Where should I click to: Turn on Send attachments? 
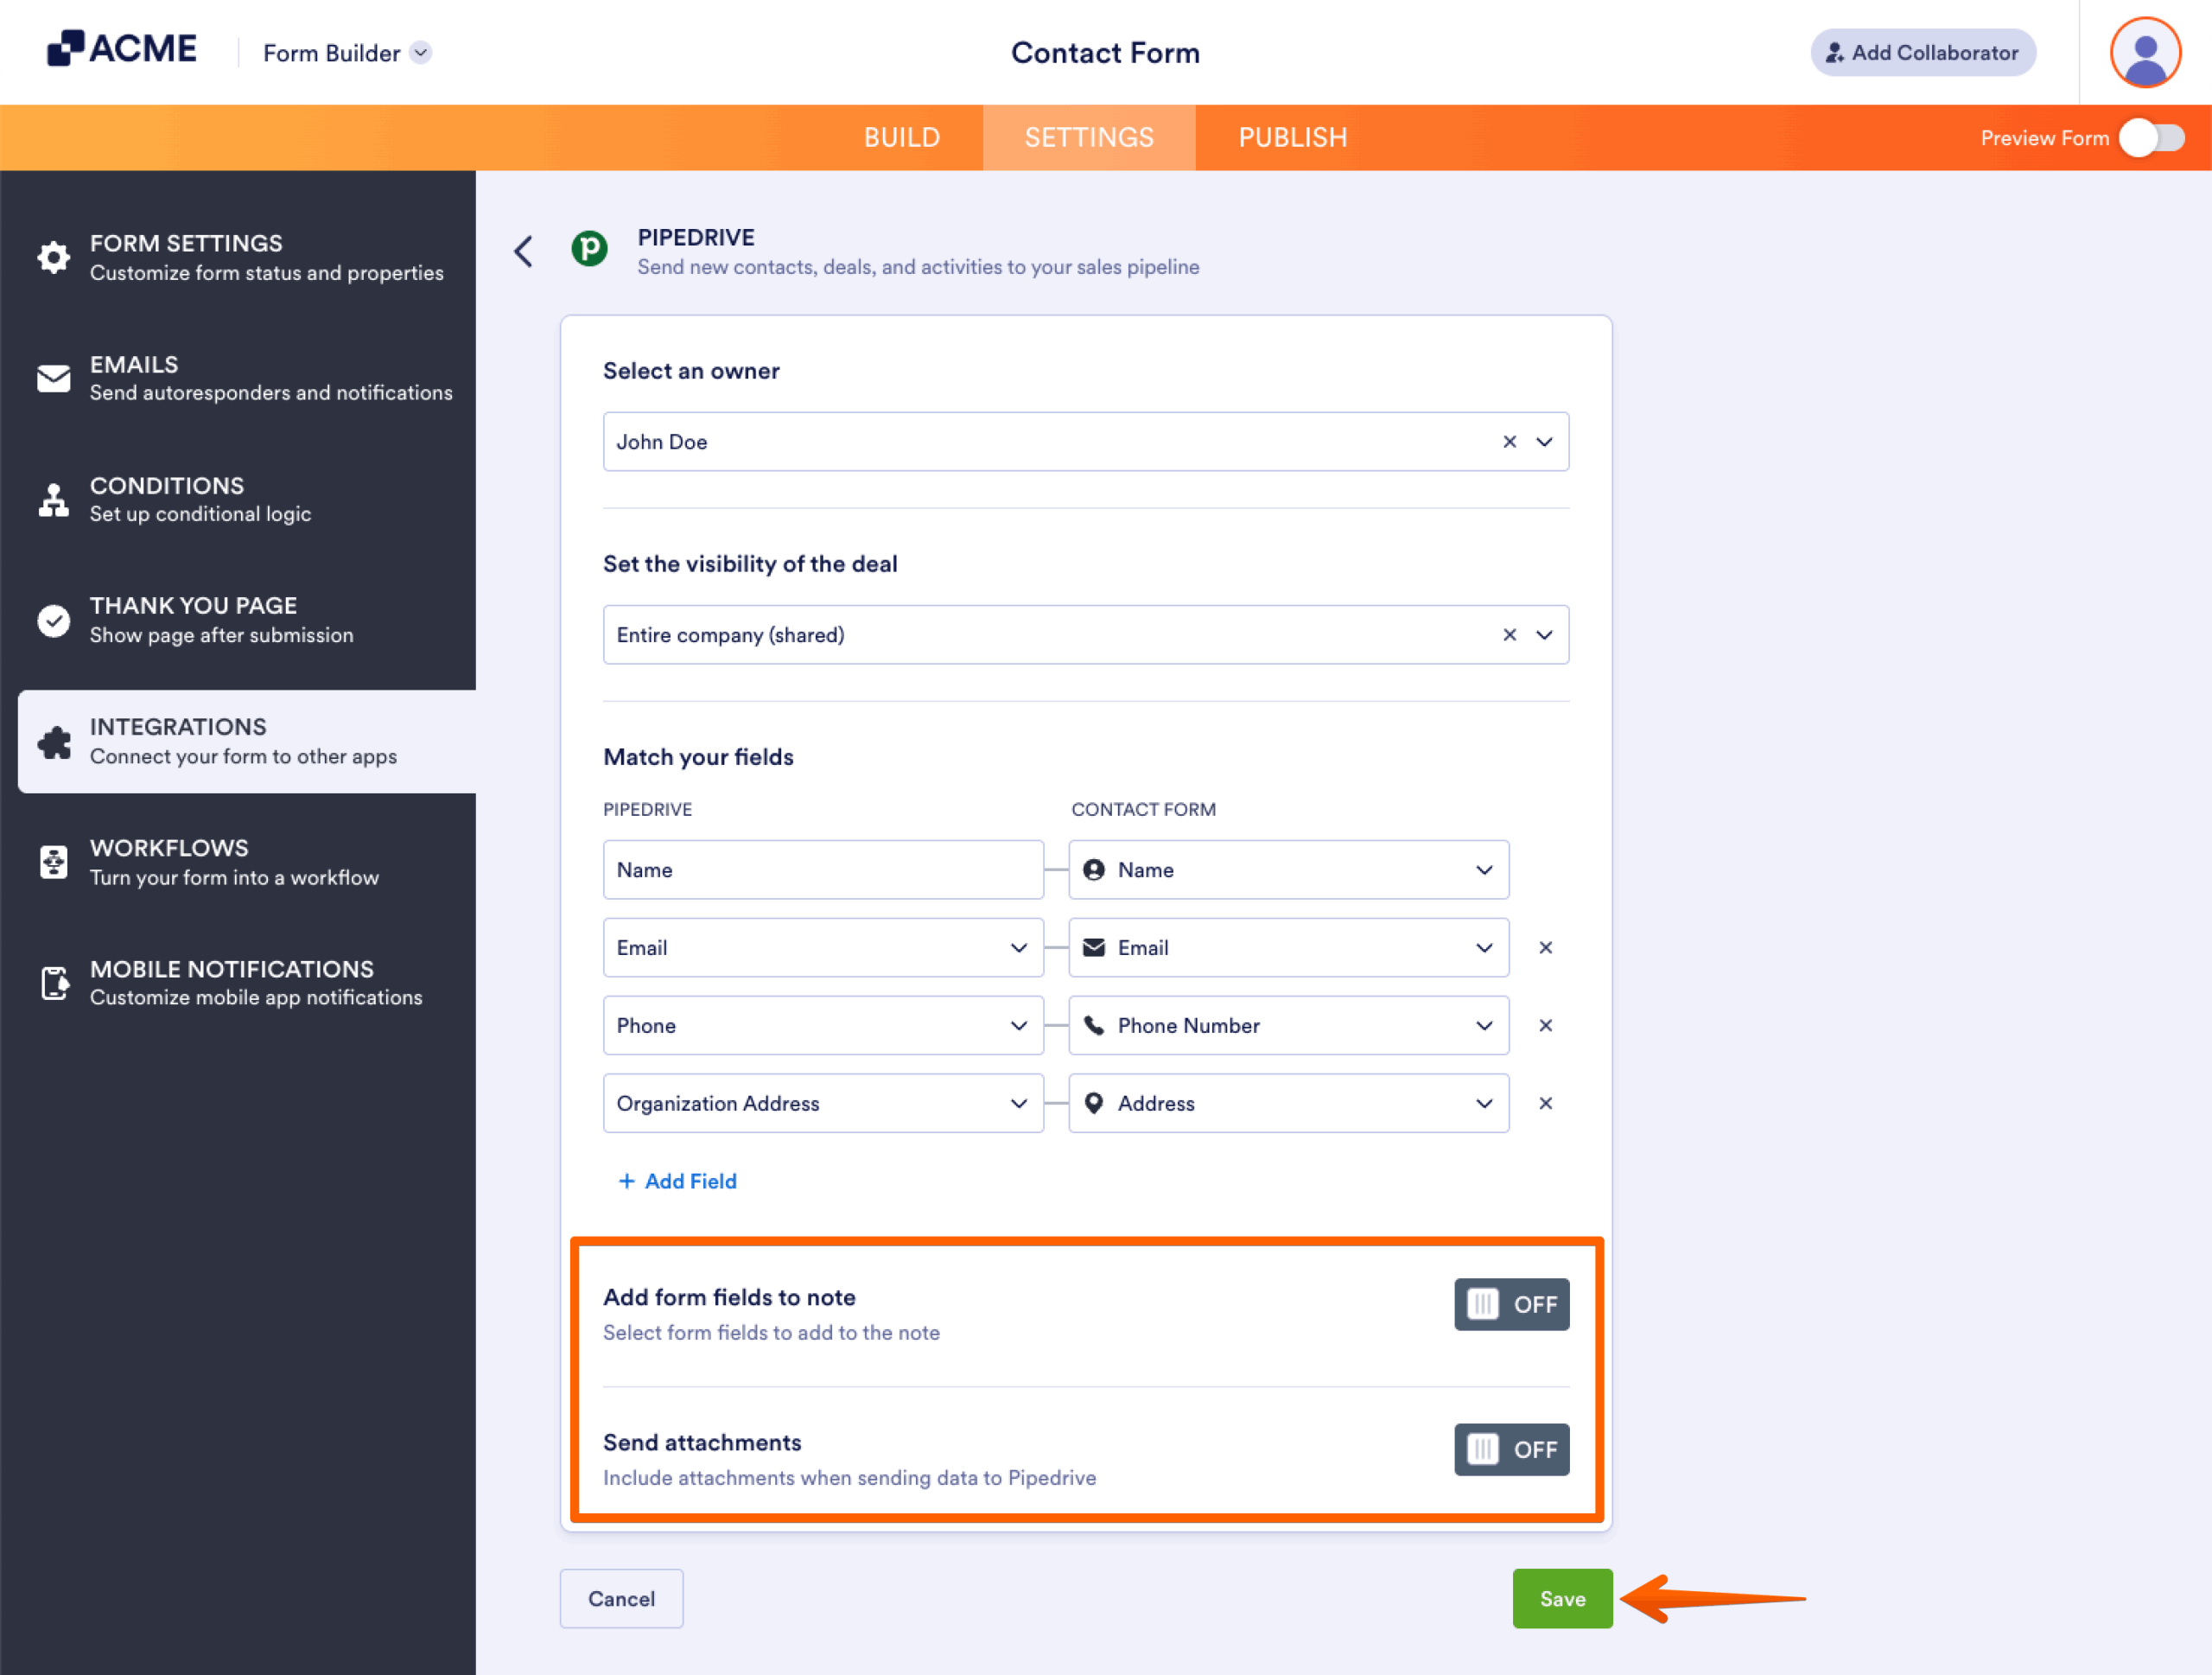(x=1511, y=1449)
